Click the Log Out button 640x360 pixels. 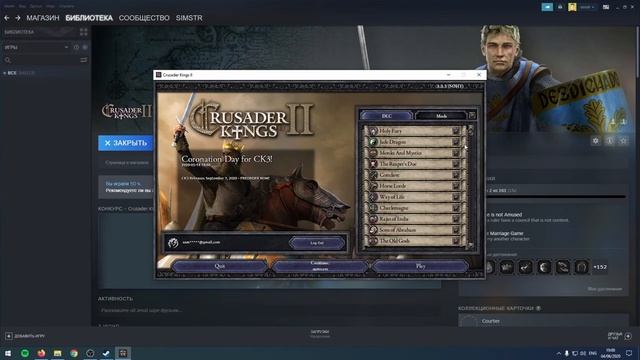click(317, 243)
